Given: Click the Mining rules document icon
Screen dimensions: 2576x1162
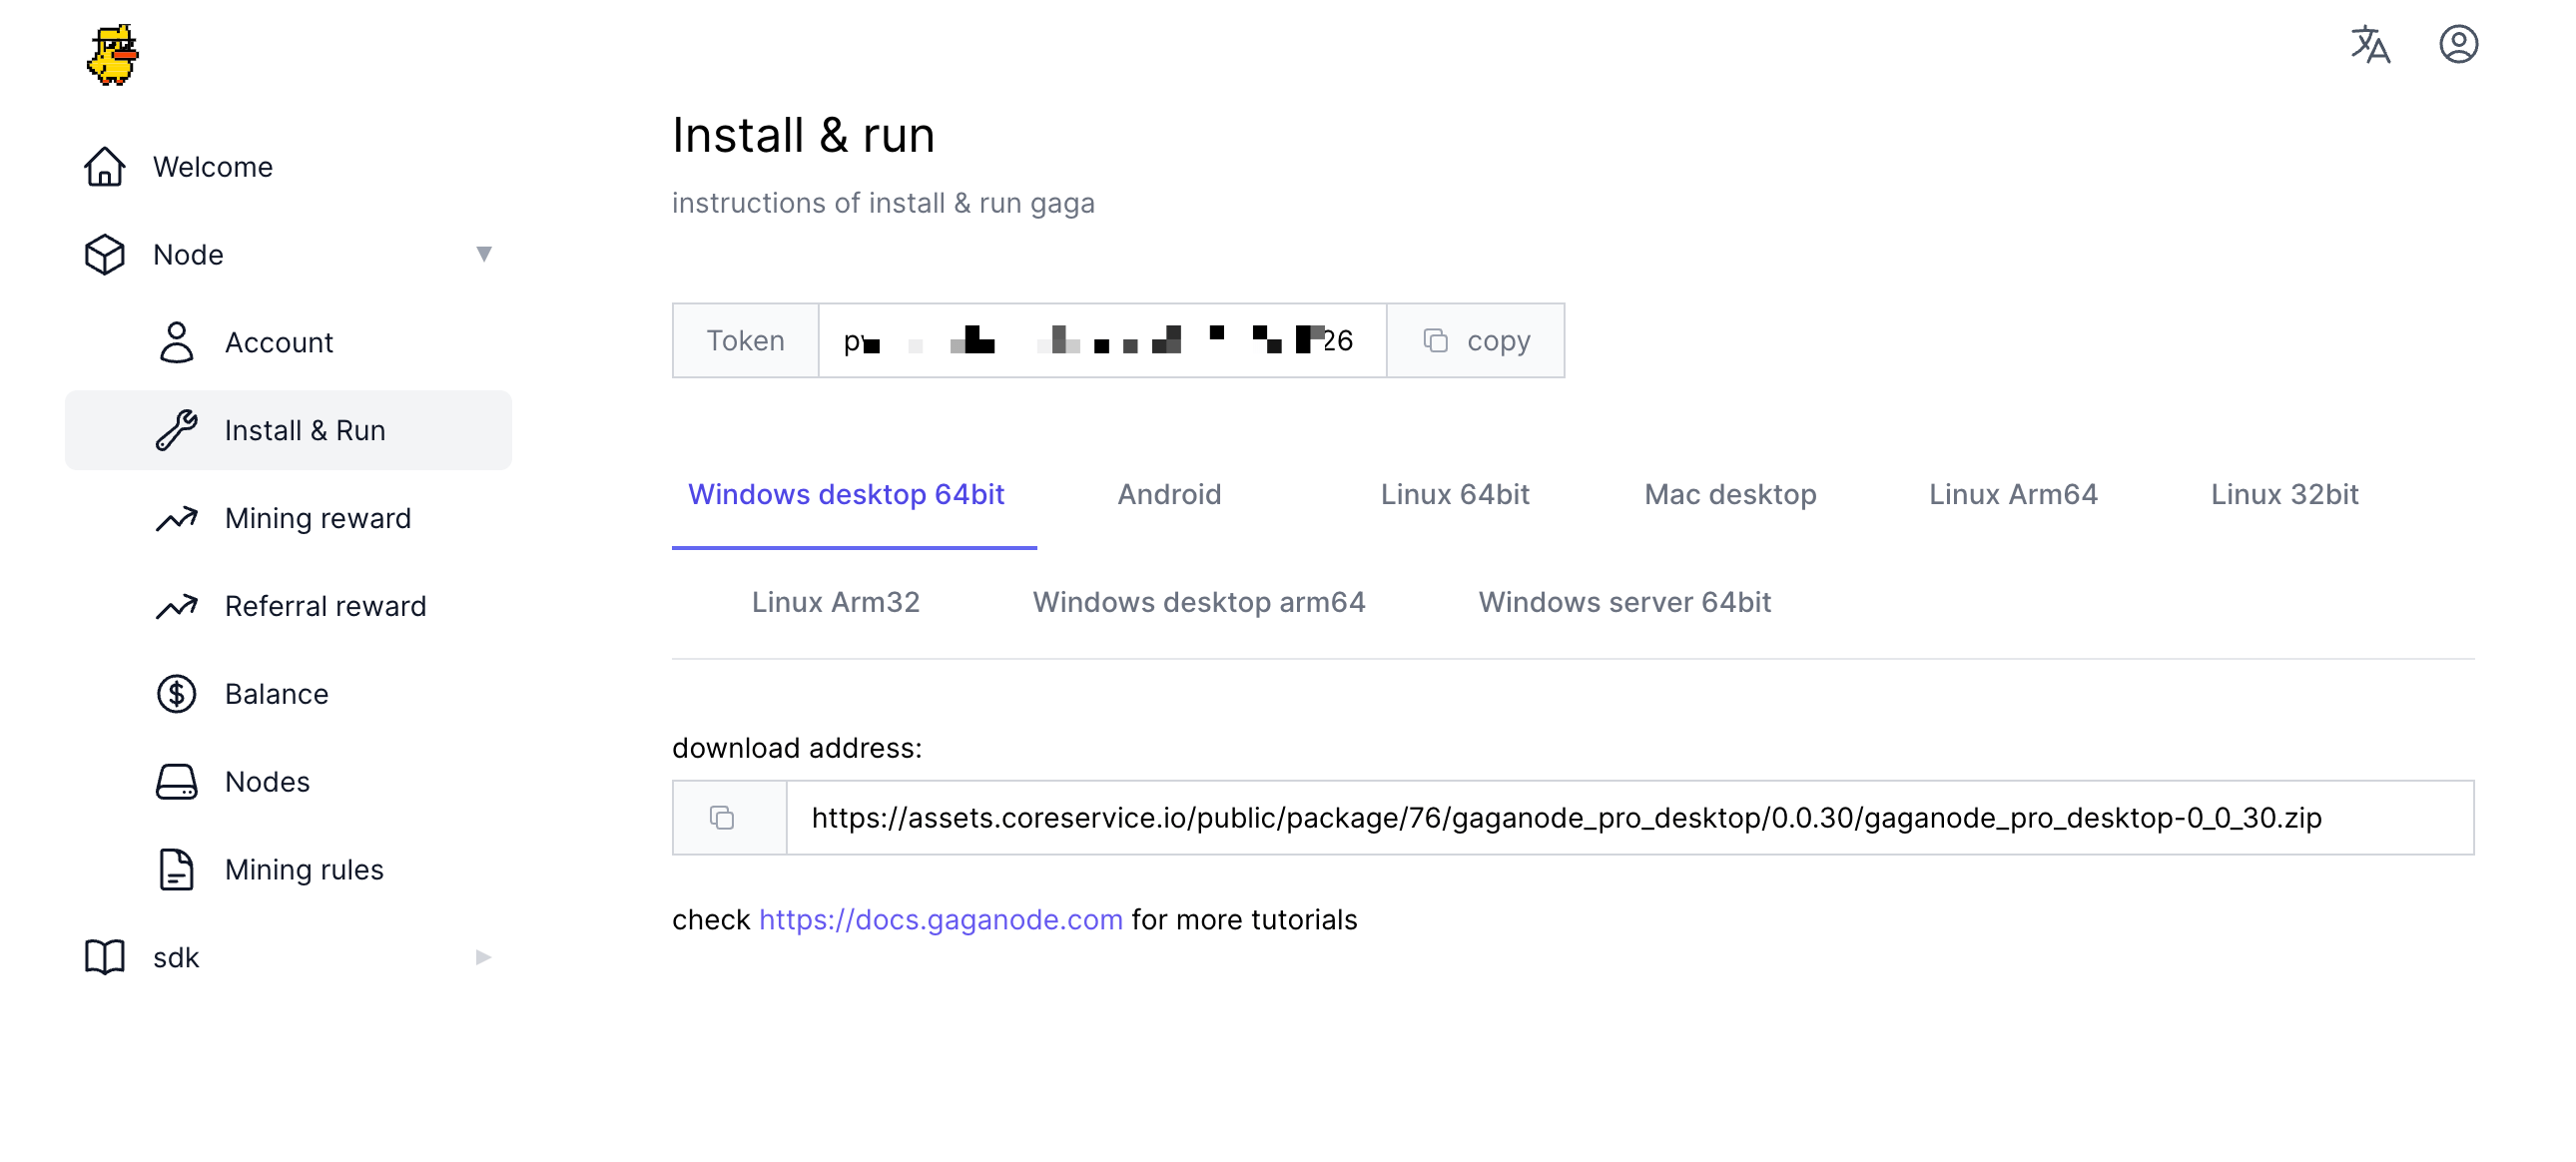Looking at the screenshot, I should (x=176, y=869).
